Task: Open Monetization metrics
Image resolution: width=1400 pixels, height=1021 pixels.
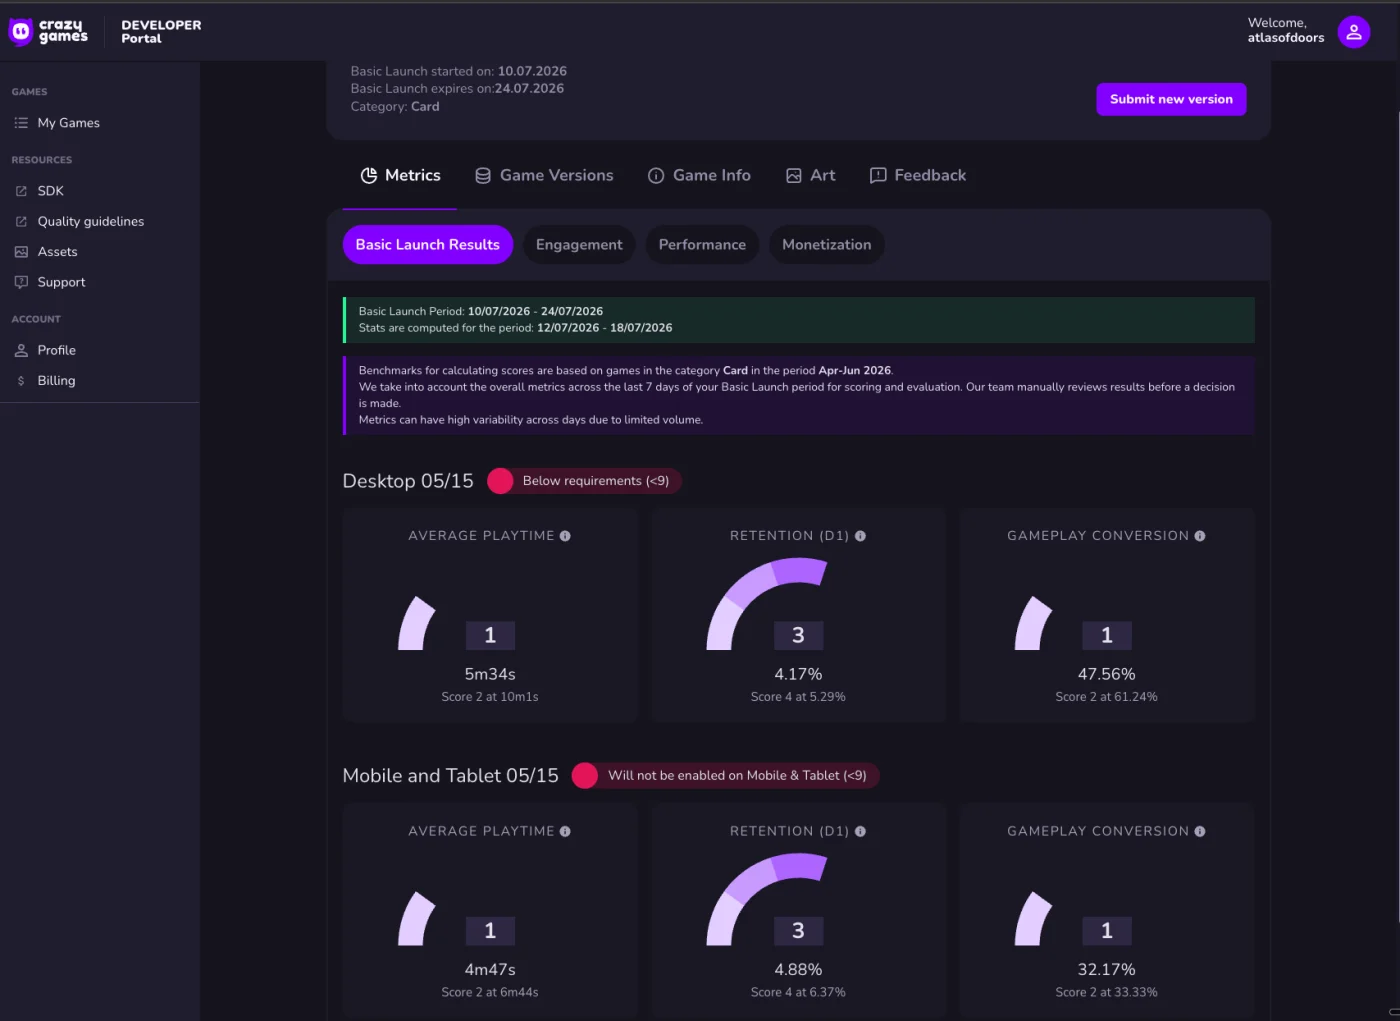Action: click(x=826, y=245)
